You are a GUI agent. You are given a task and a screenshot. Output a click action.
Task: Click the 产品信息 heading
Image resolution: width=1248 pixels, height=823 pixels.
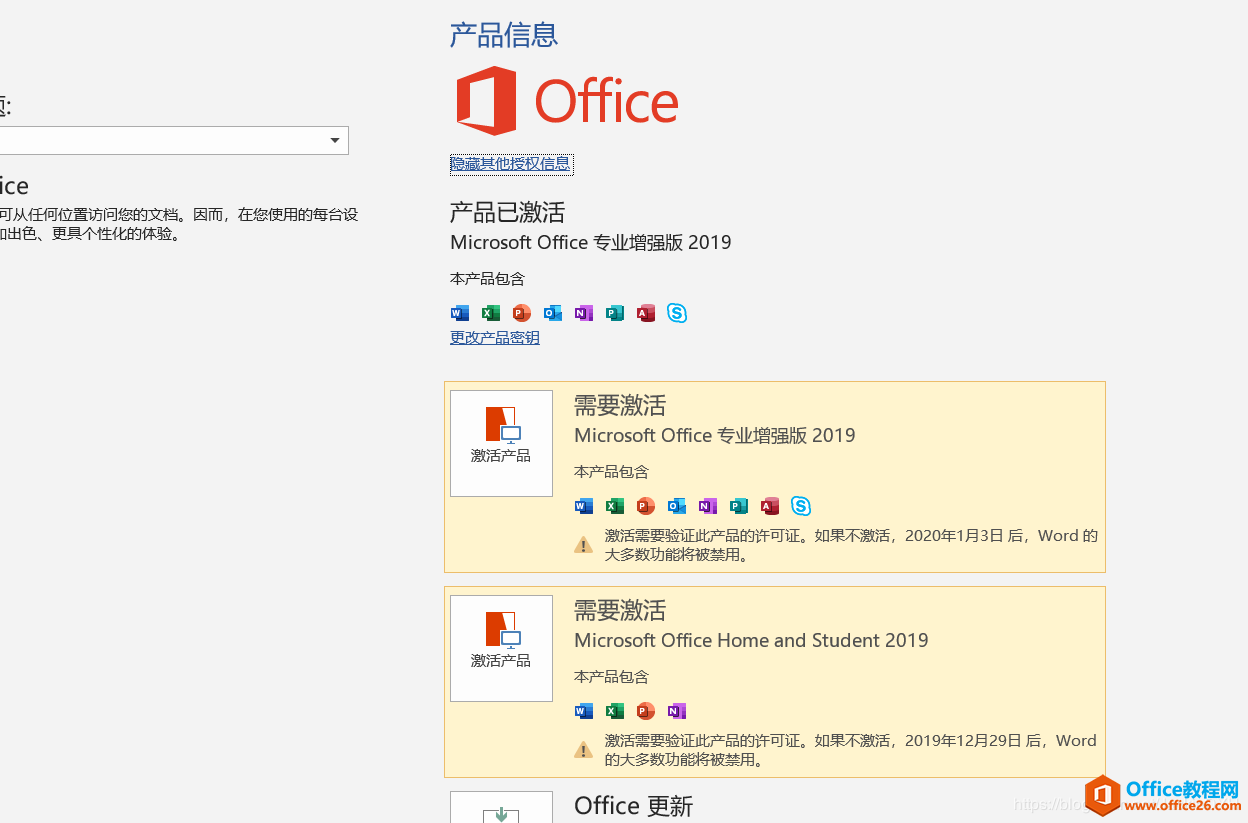click(504, 35)
